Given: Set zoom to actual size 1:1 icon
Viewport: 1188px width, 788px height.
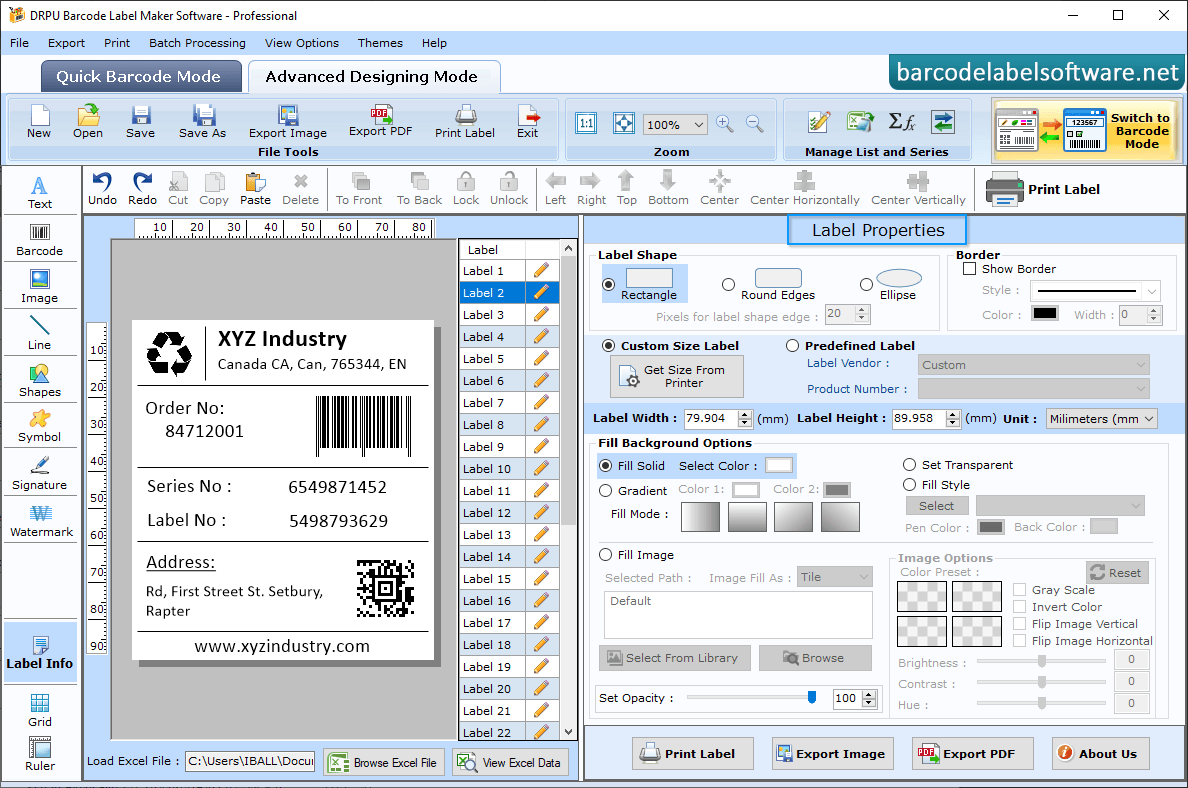Looking at the screenshot, I should pos(586,123).
